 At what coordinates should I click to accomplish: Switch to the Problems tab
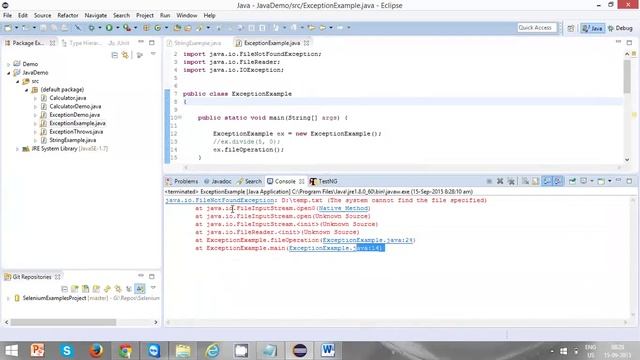pos(182,181)
